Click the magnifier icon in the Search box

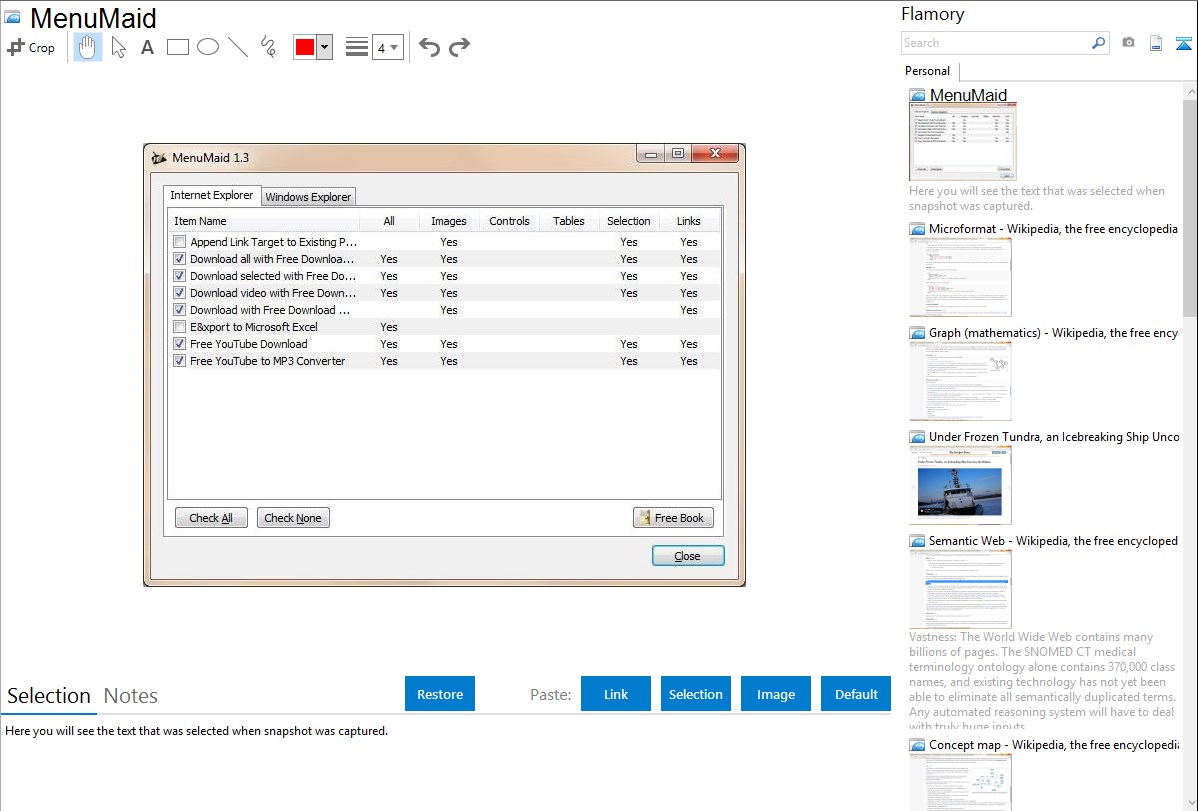(x=1098, y=43)
